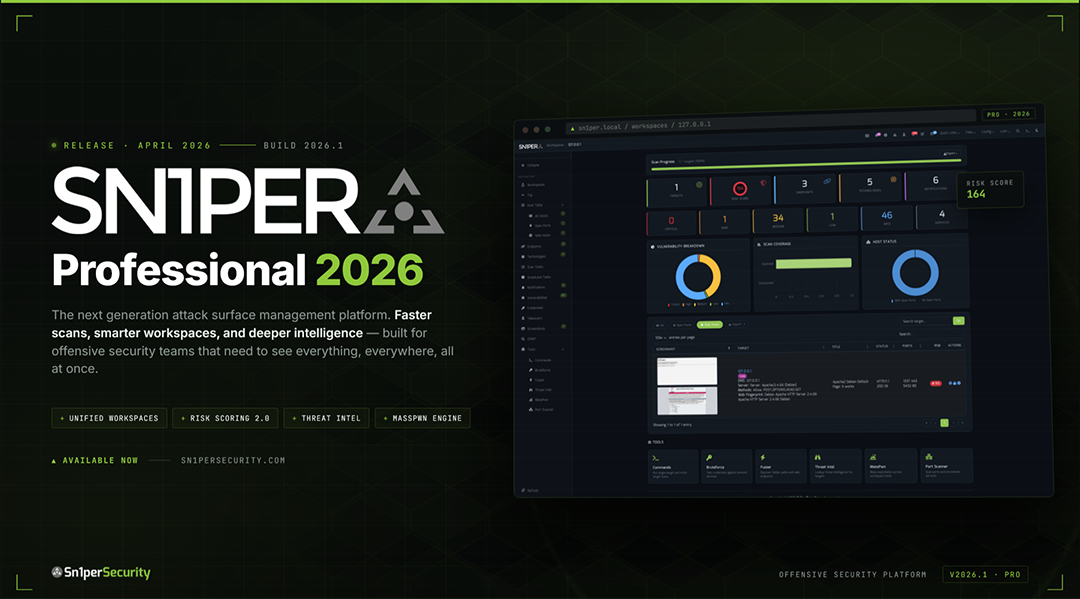Viewport: 1080px width, 599px height.
Task: Expand the Config dropdown in the top bar
Action: pos(988,131)
